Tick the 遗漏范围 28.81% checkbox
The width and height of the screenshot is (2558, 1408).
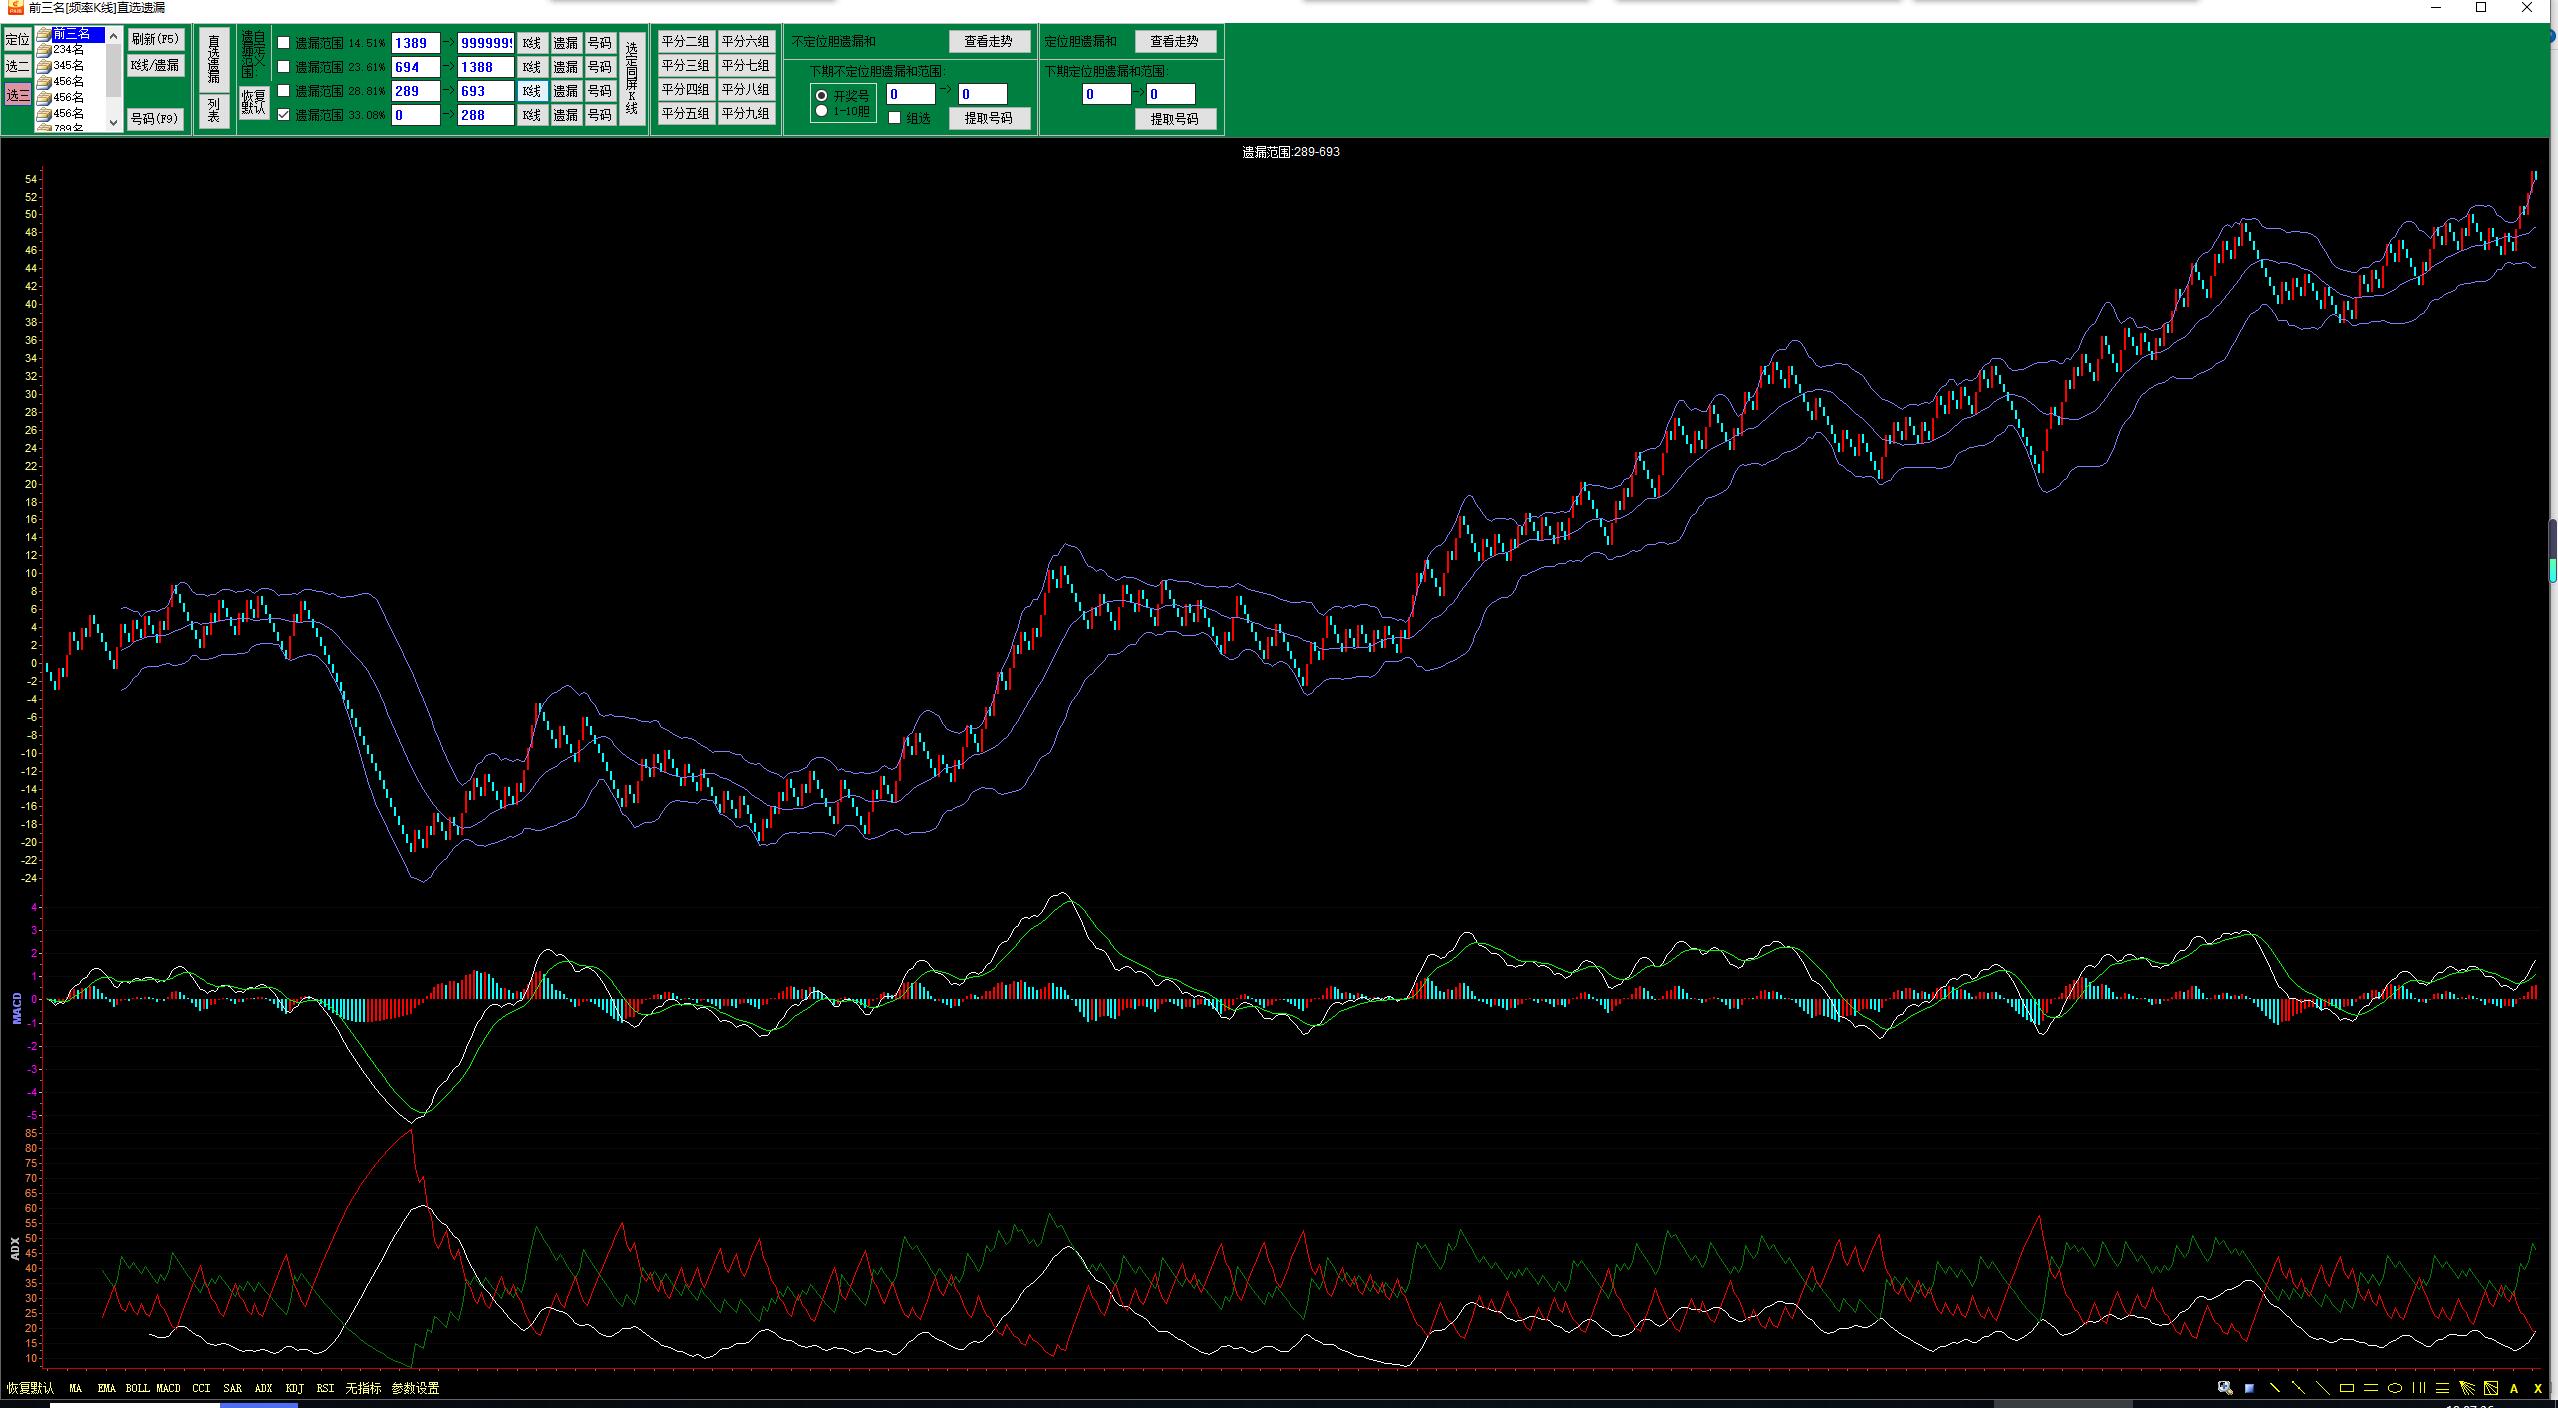tap(284, 91)
